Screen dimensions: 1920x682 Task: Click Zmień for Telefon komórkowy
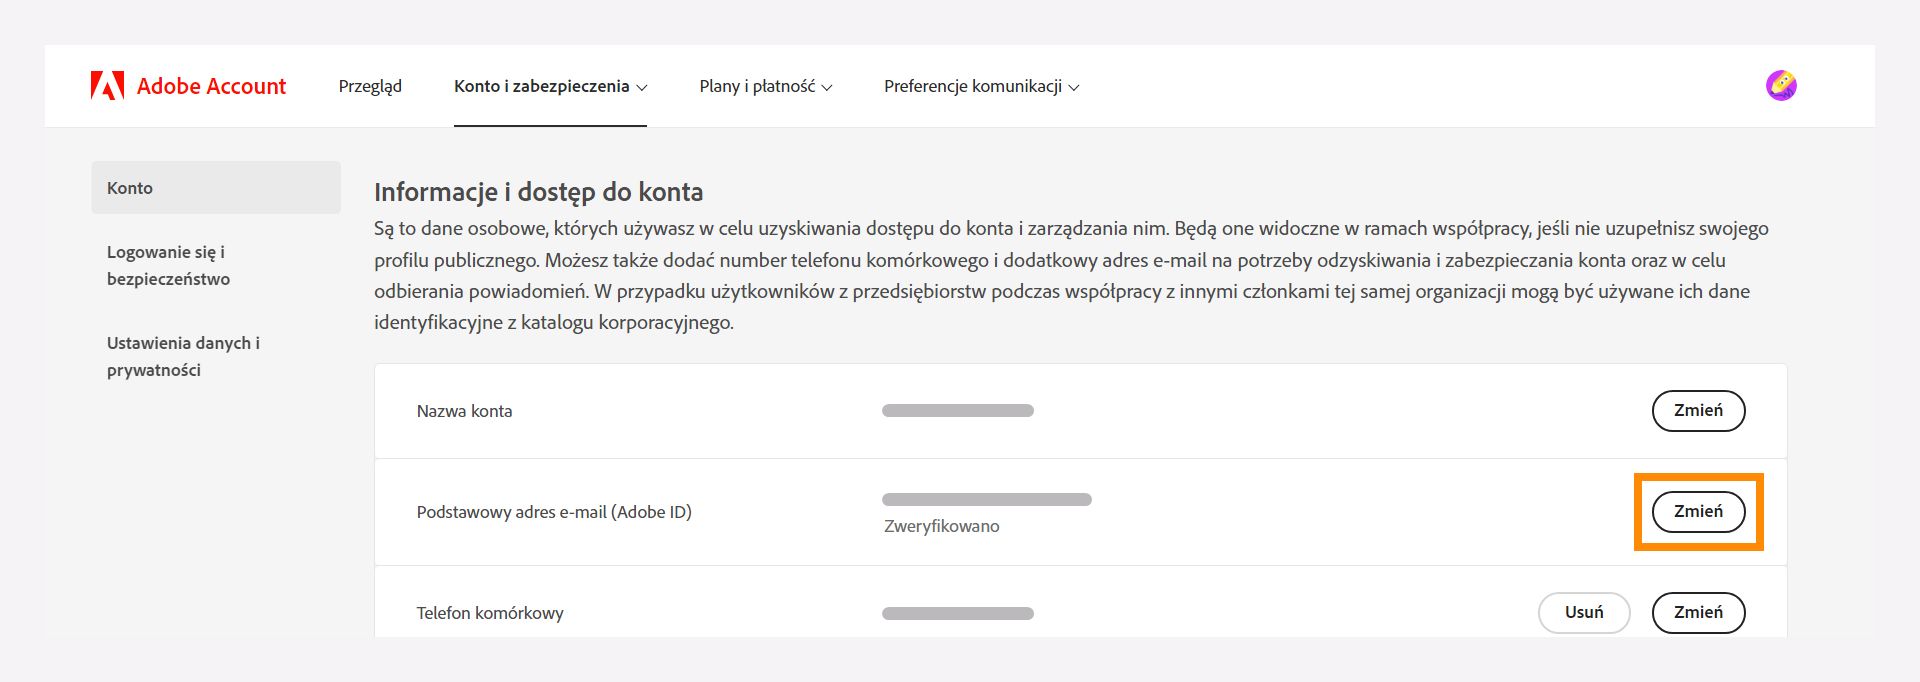1698,613
